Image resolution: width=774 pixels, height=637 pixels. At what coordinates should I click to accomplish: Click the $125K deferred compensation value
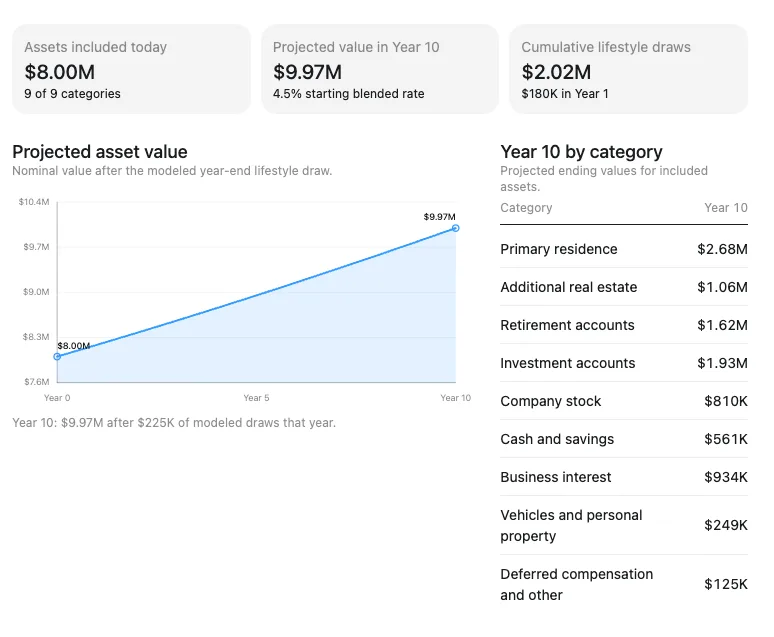click(x=726, y=584)
